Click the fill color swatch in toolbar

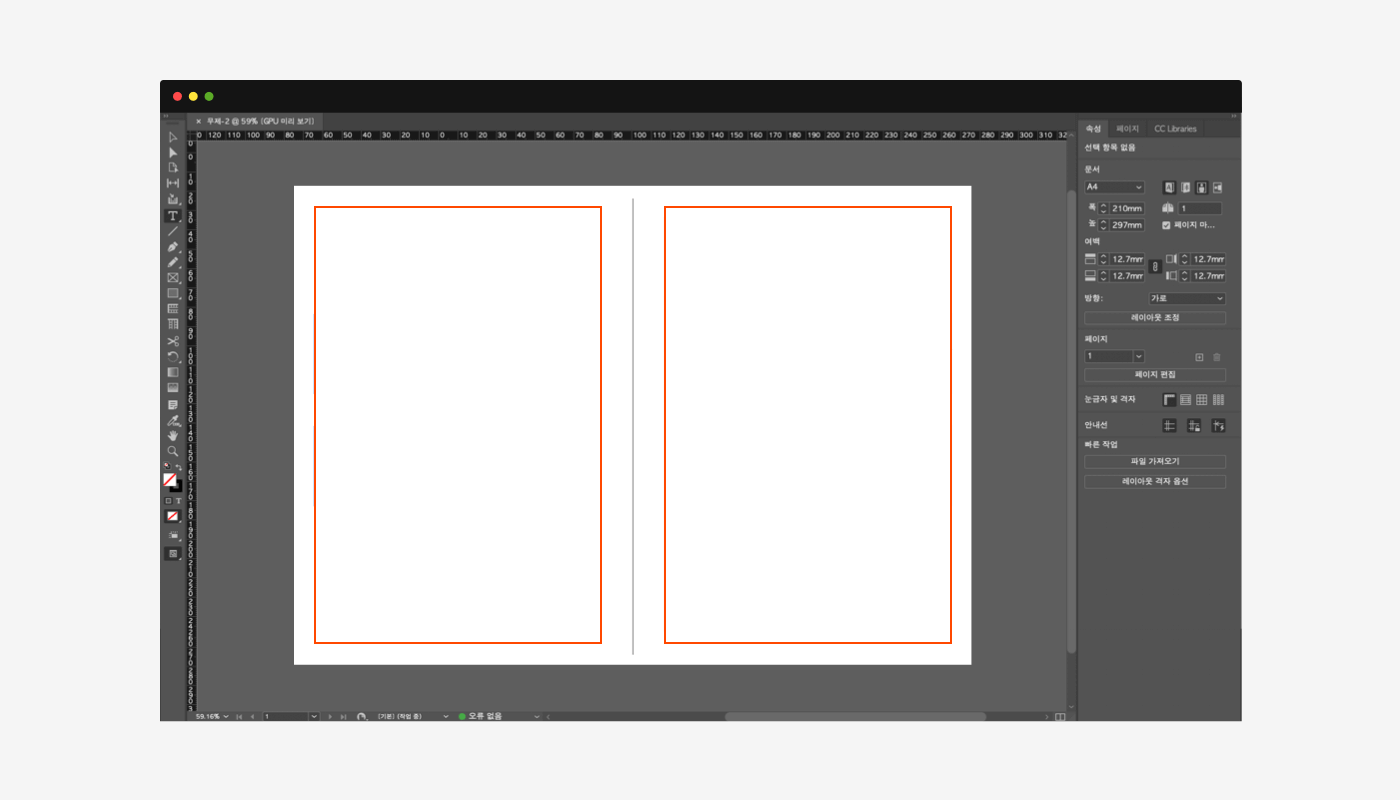[x=170, y=480]
